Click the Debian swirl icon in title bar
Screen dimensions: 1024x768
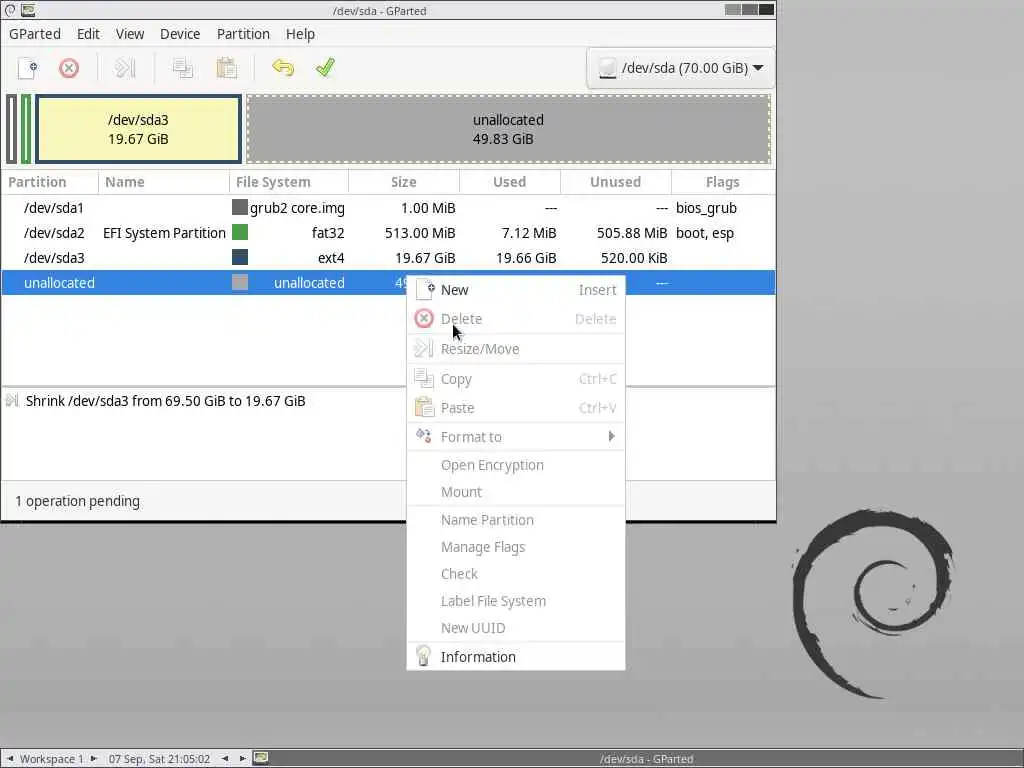(x=10, y=10)
